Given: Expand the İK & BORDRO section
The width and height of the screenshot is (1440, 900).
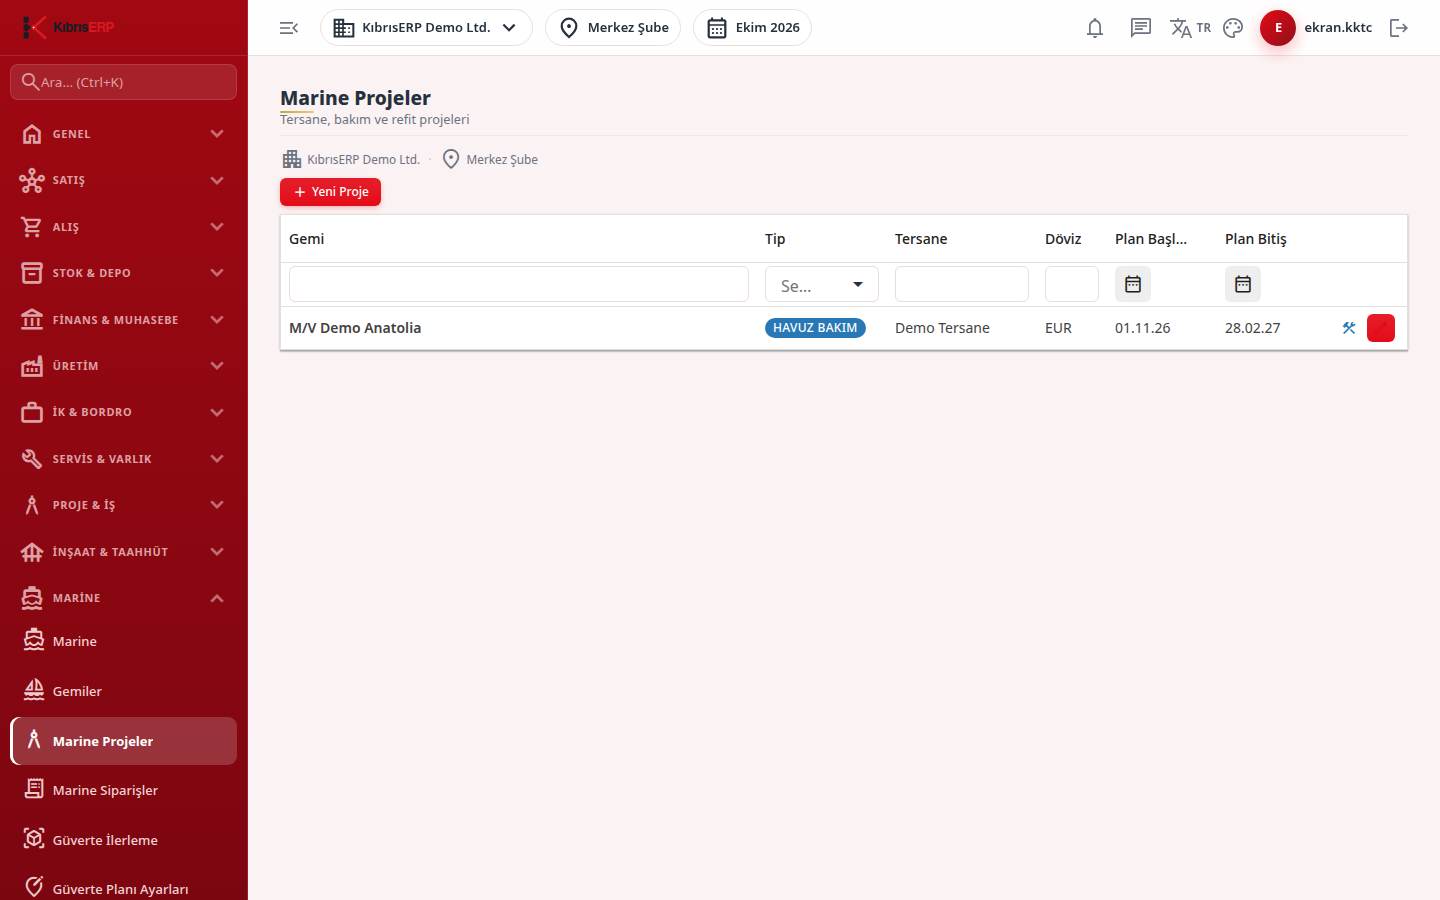Looking at the screenshot, I should click(x=124, y=412).
